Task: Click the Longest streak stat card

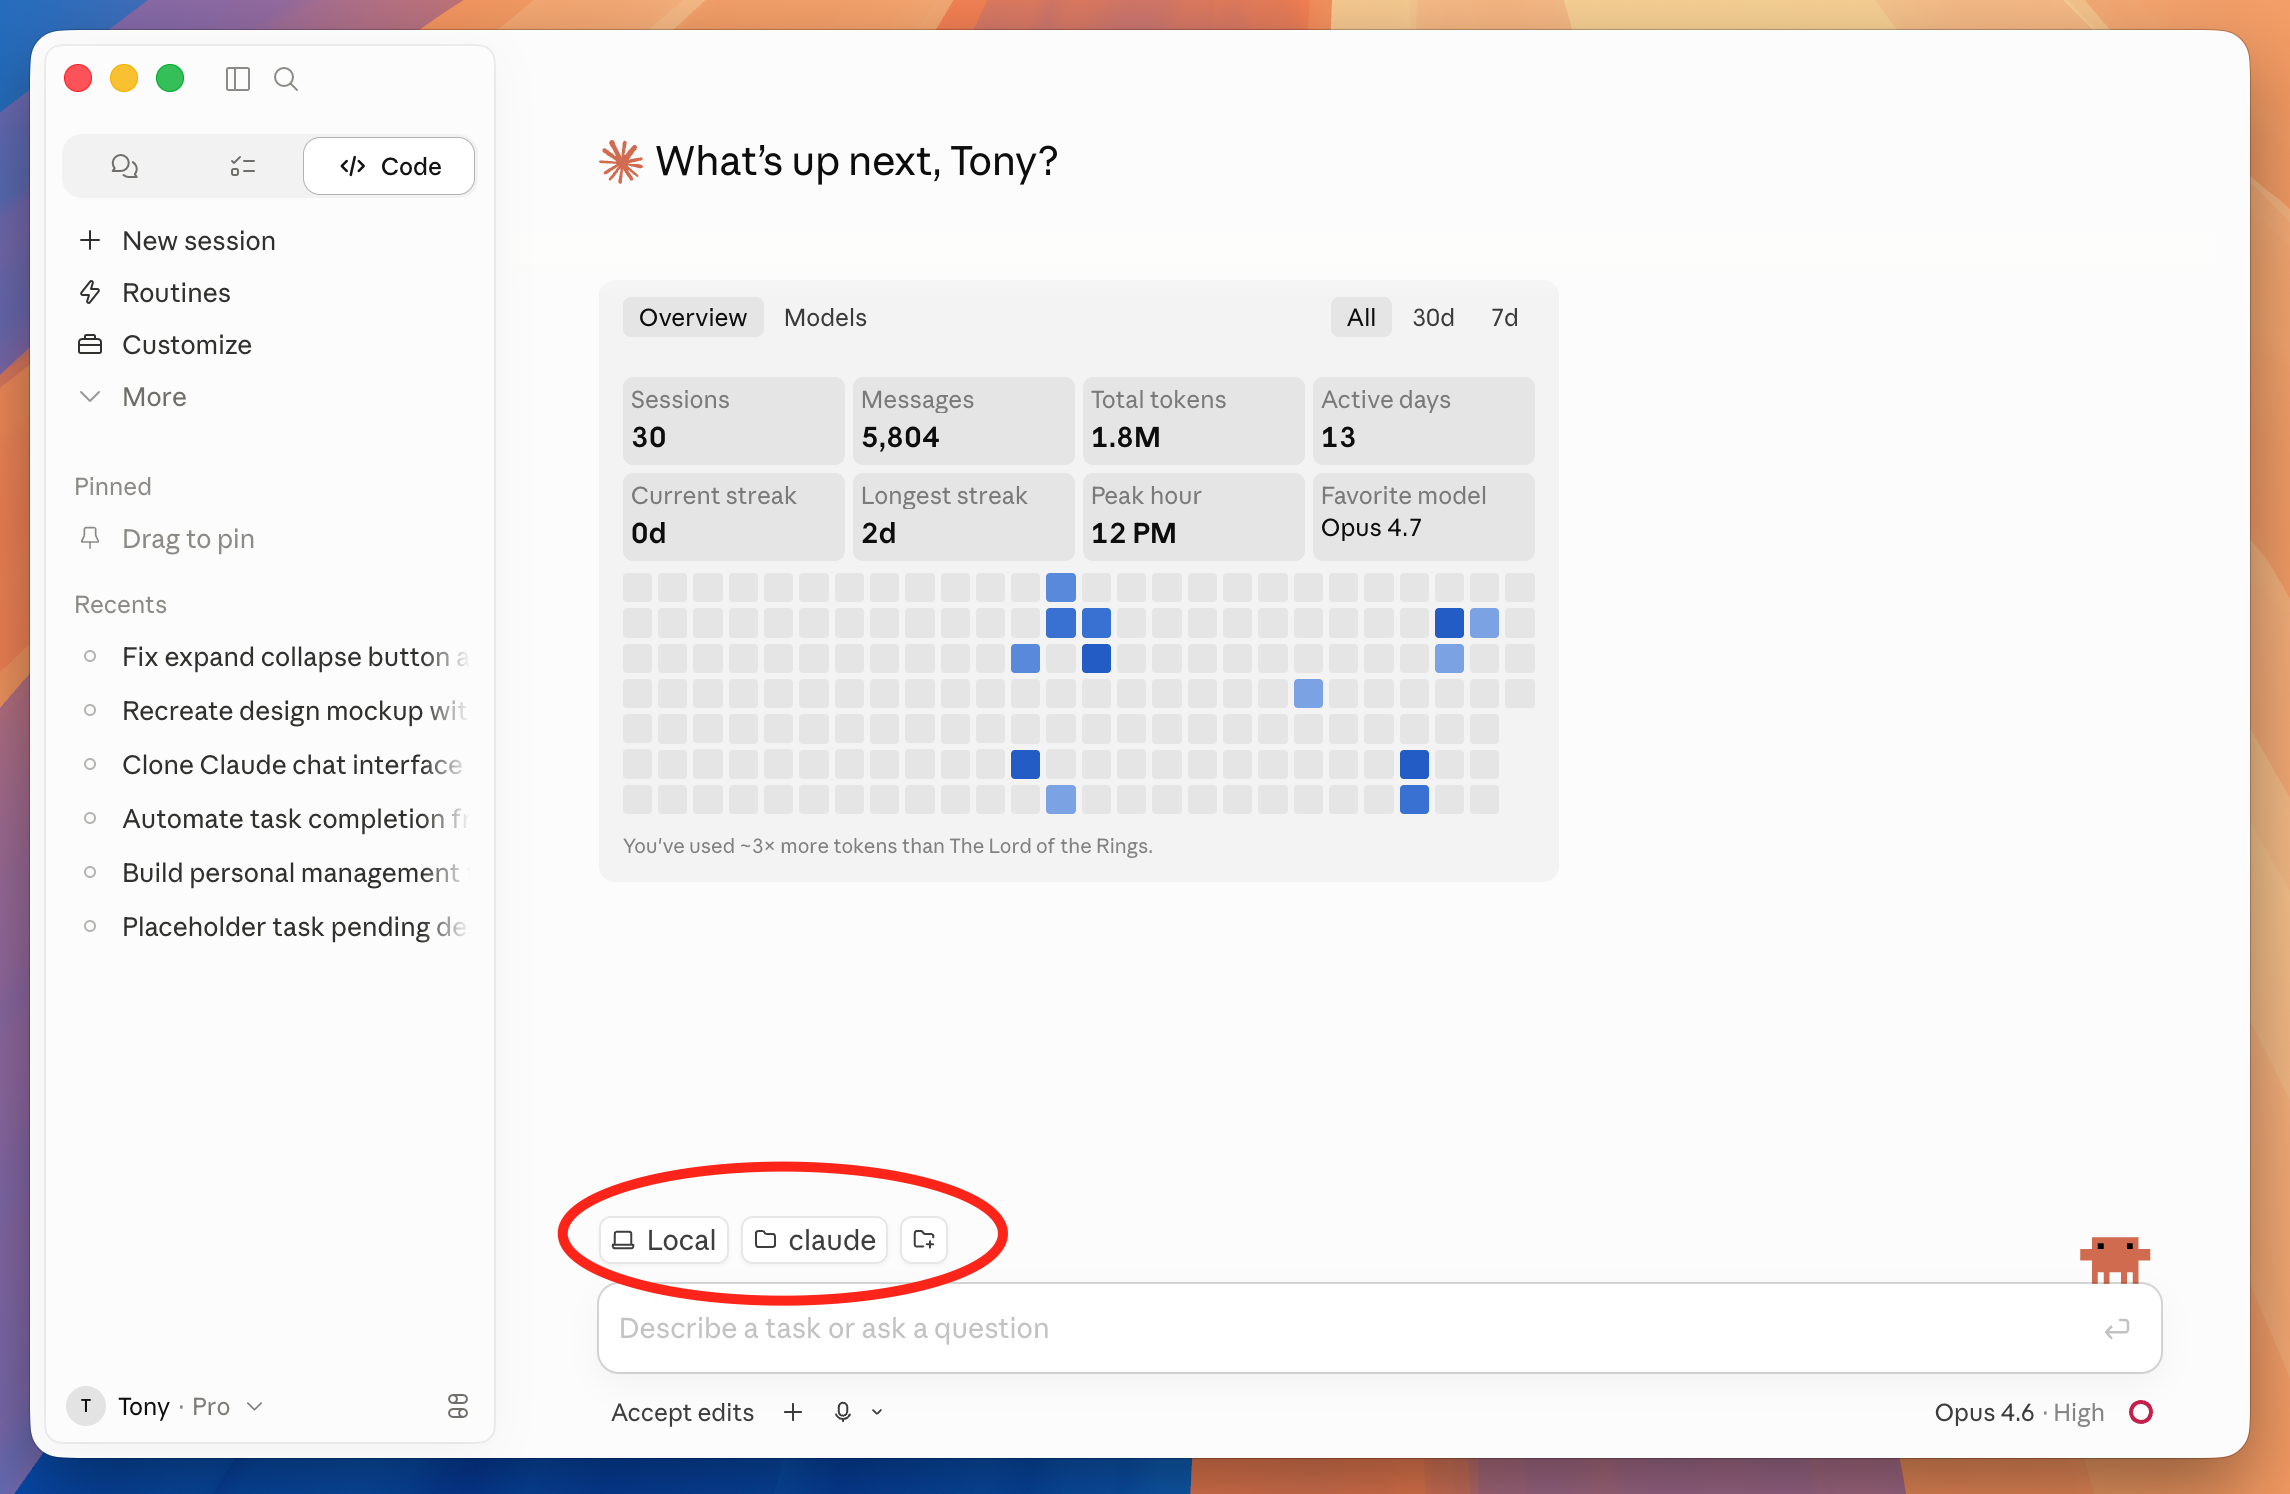Action: (963, 517)
